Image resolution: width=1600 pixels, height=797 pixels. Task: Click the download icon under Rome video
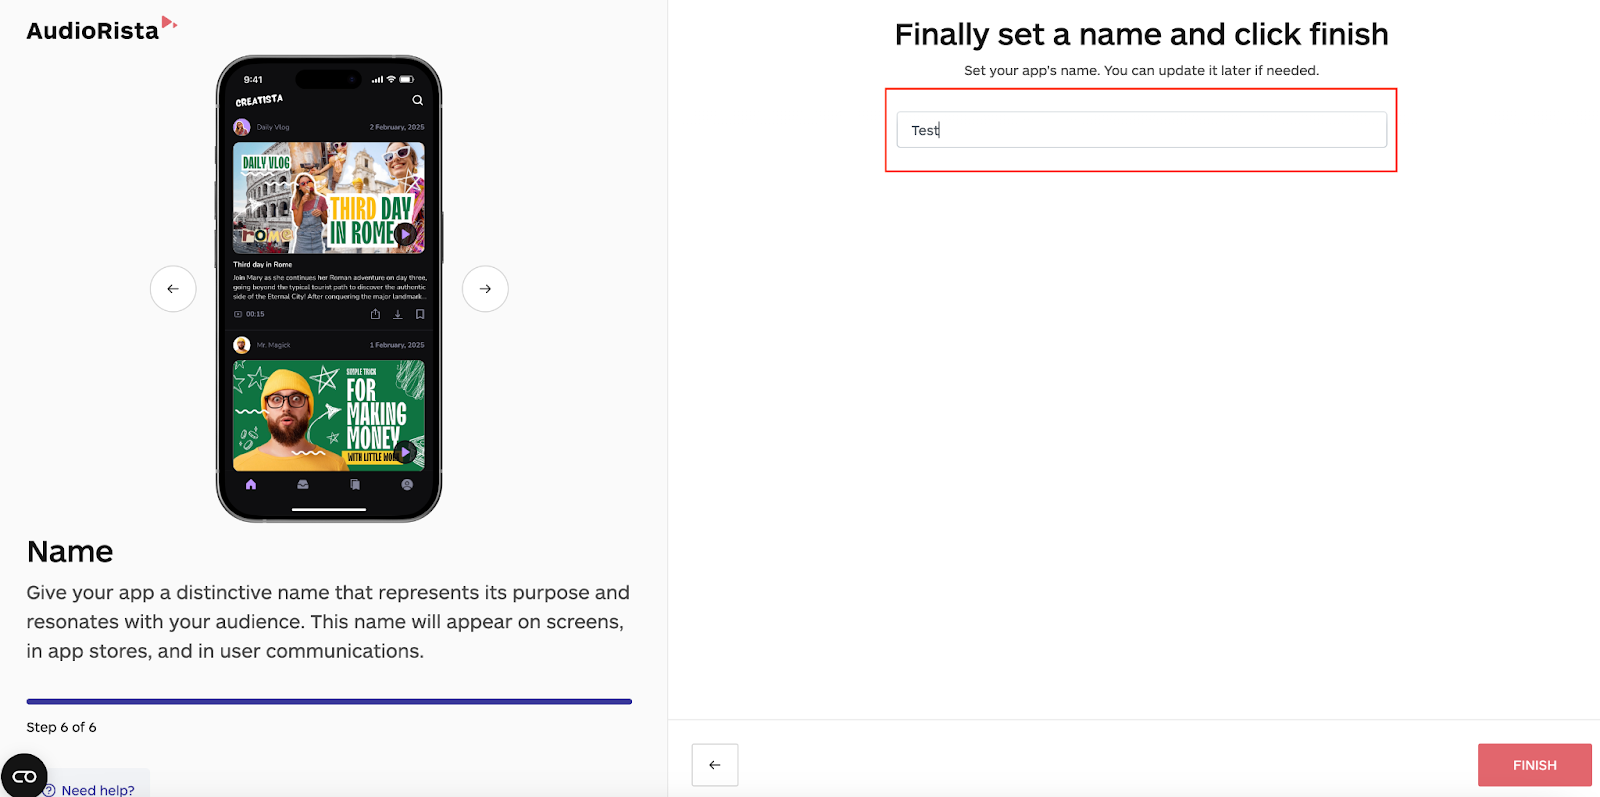pyautogui.click(x=397, y=314)
